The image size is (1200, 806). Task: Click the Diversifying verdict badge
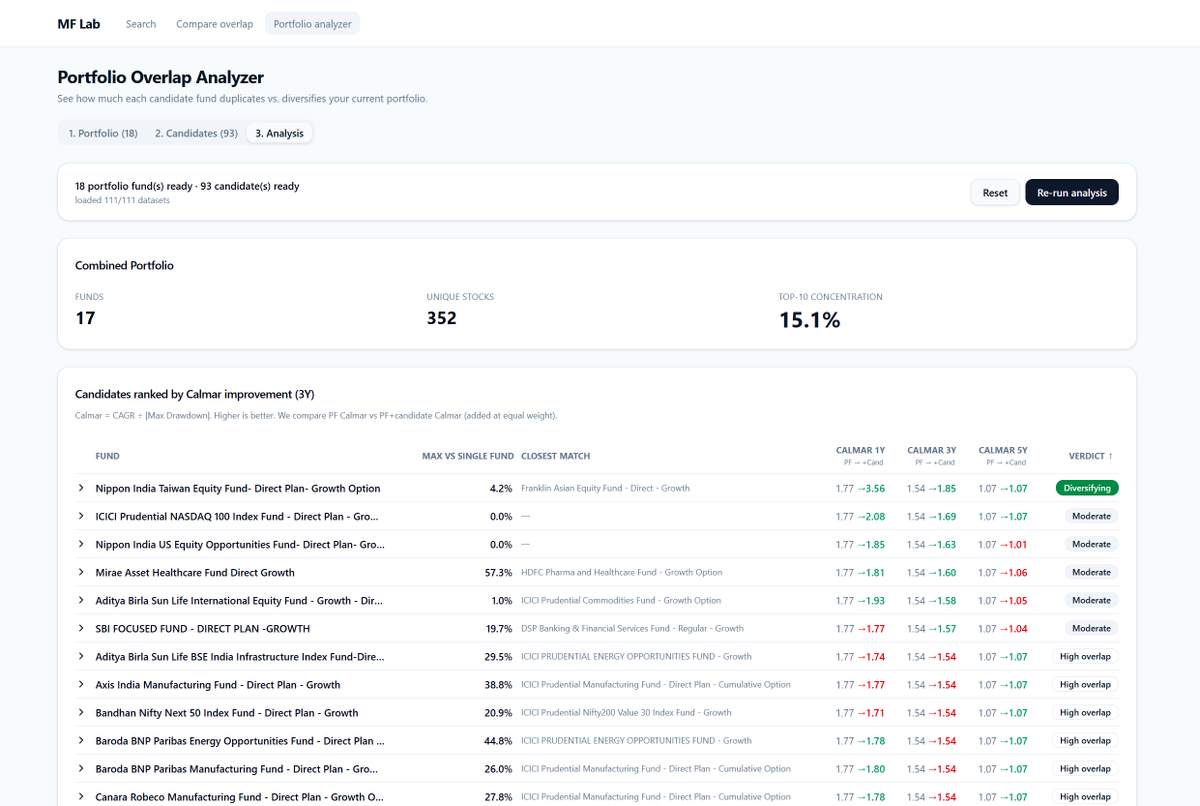coord(1087,488)
